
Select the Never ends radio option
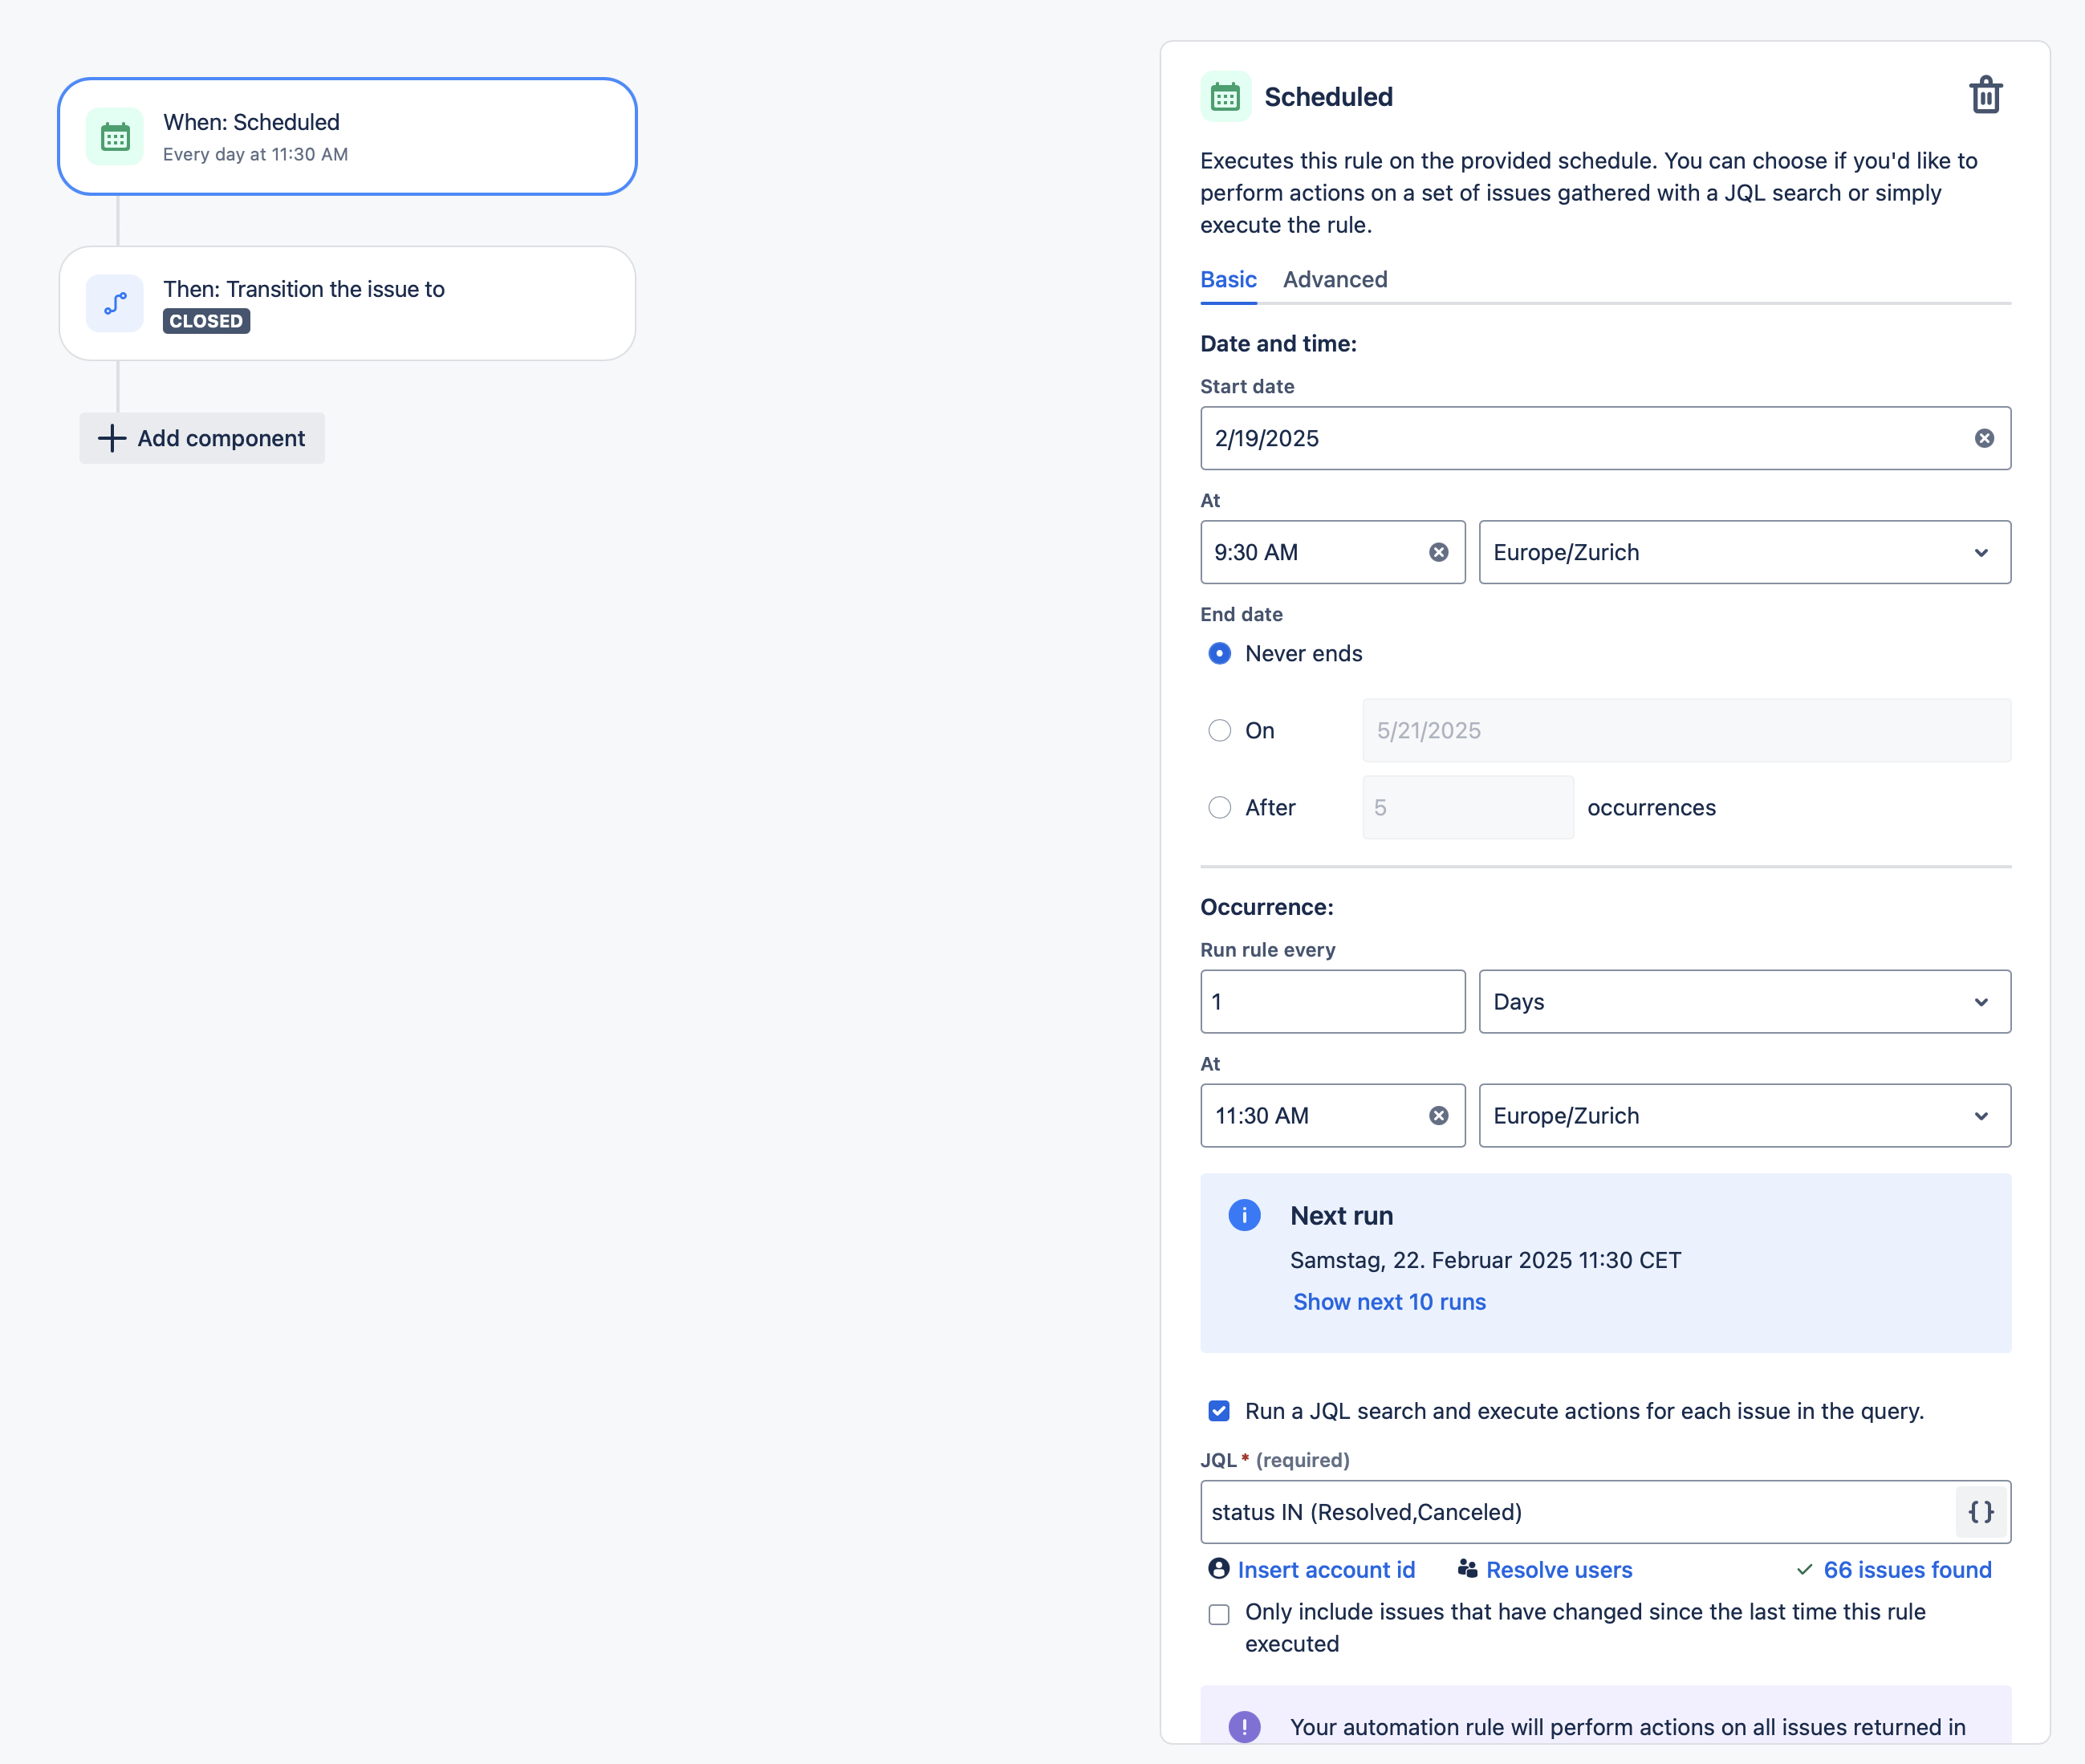click(1219, 653)
